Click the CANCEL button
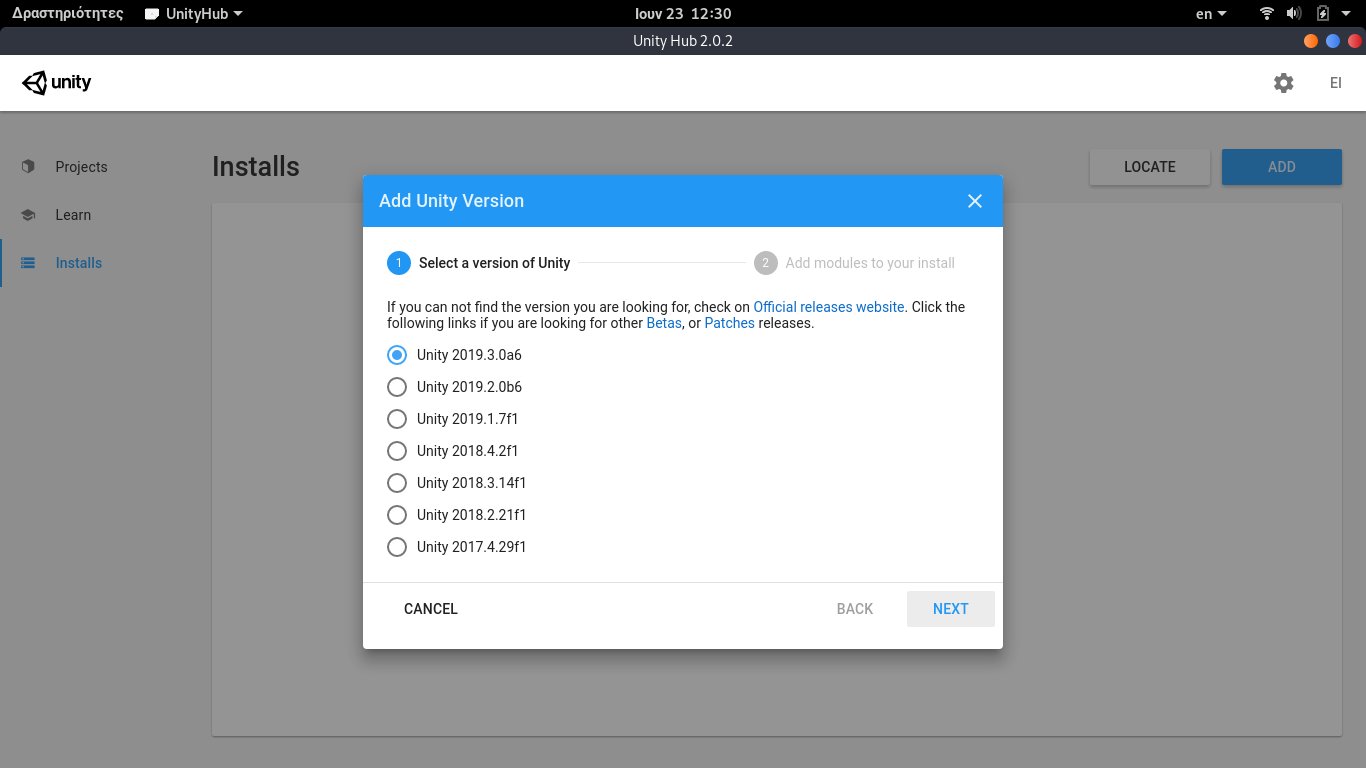This screenshot has height=768, width=1366. 431,609
